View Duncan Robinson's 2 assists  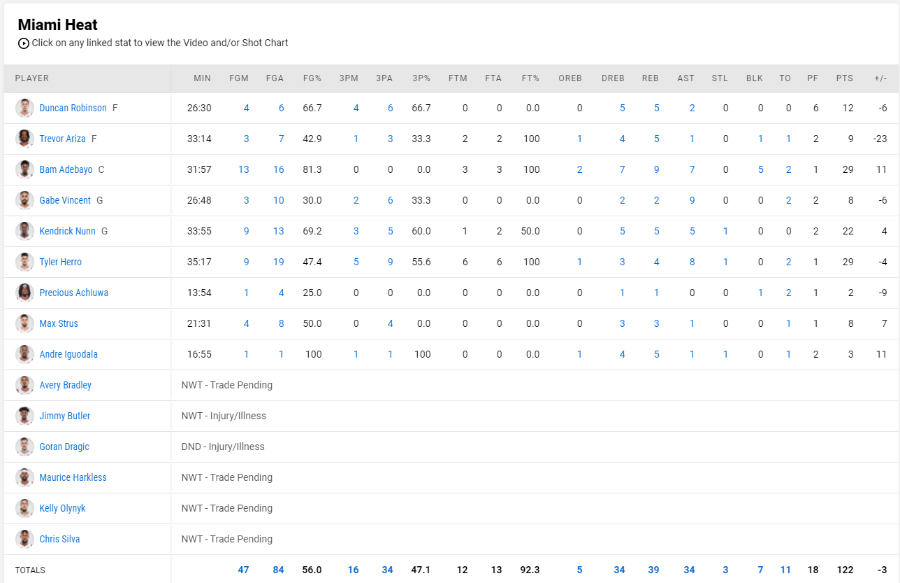click(x=692, y=108)
